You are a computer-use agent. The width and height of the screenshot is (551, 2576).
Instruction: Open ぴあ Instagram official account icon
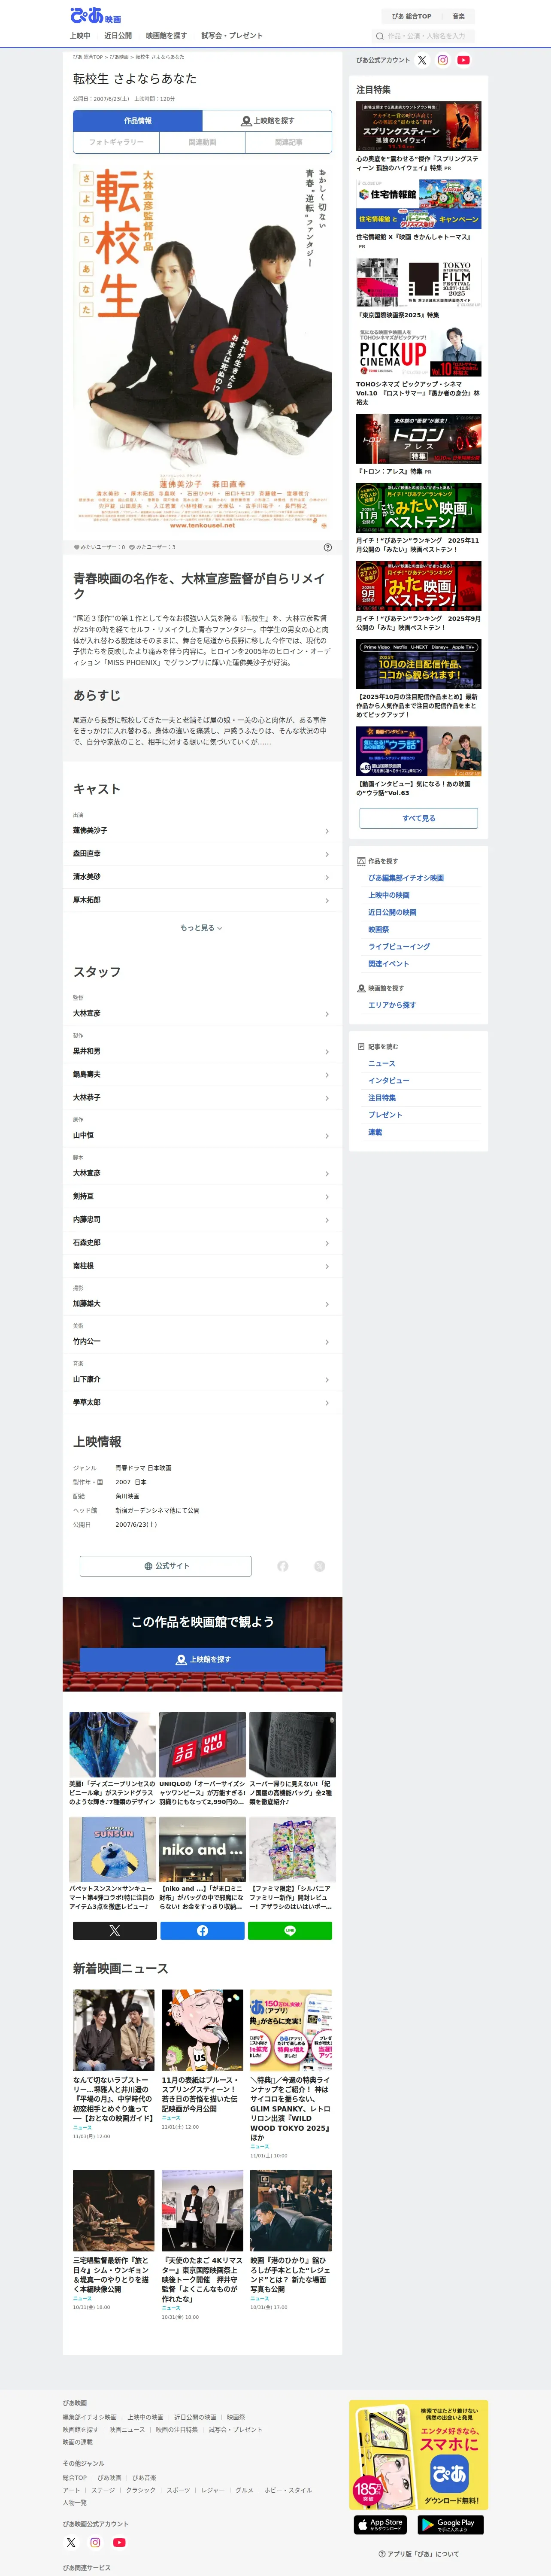[443, 60]
